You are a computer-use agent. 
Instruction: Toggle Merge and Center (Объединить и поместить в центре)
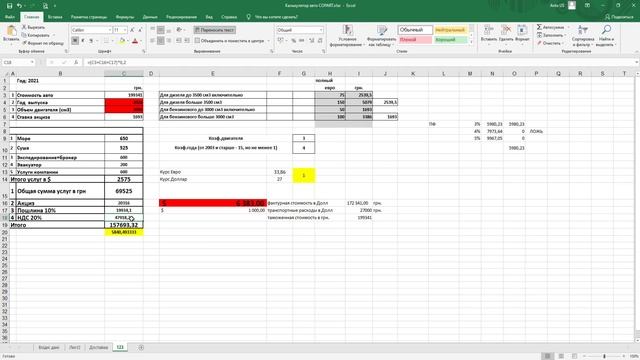(229, 41)
